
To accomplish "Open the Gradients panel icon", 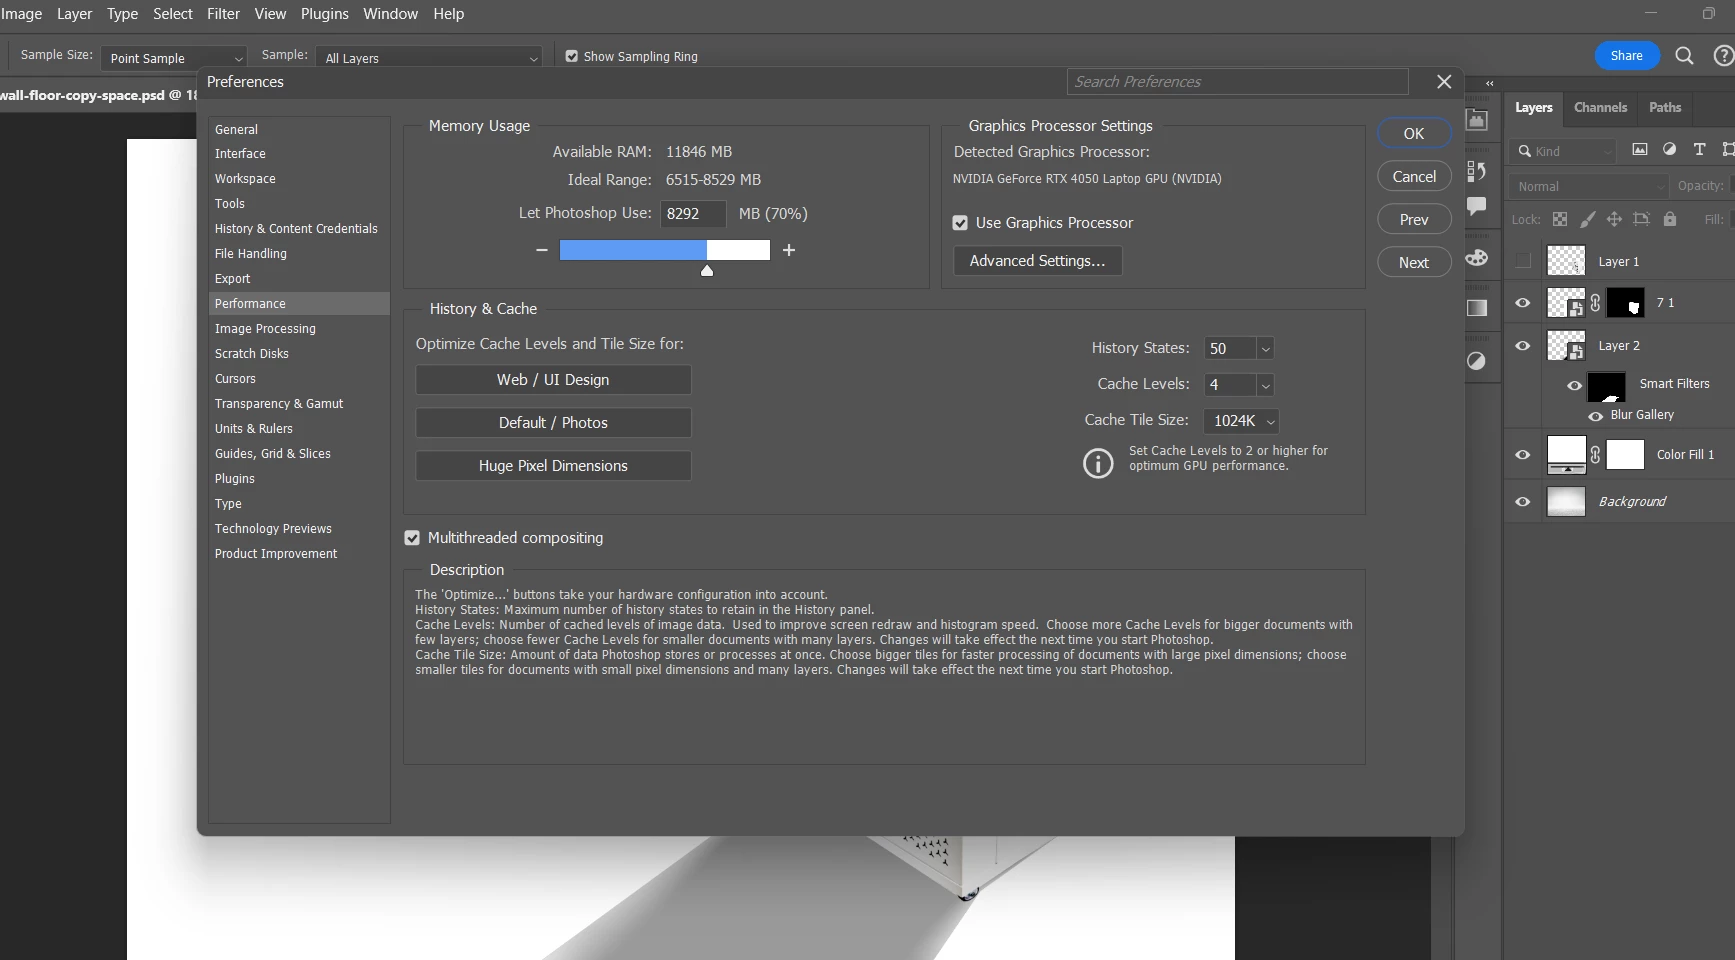I will tap(1477, 308).
